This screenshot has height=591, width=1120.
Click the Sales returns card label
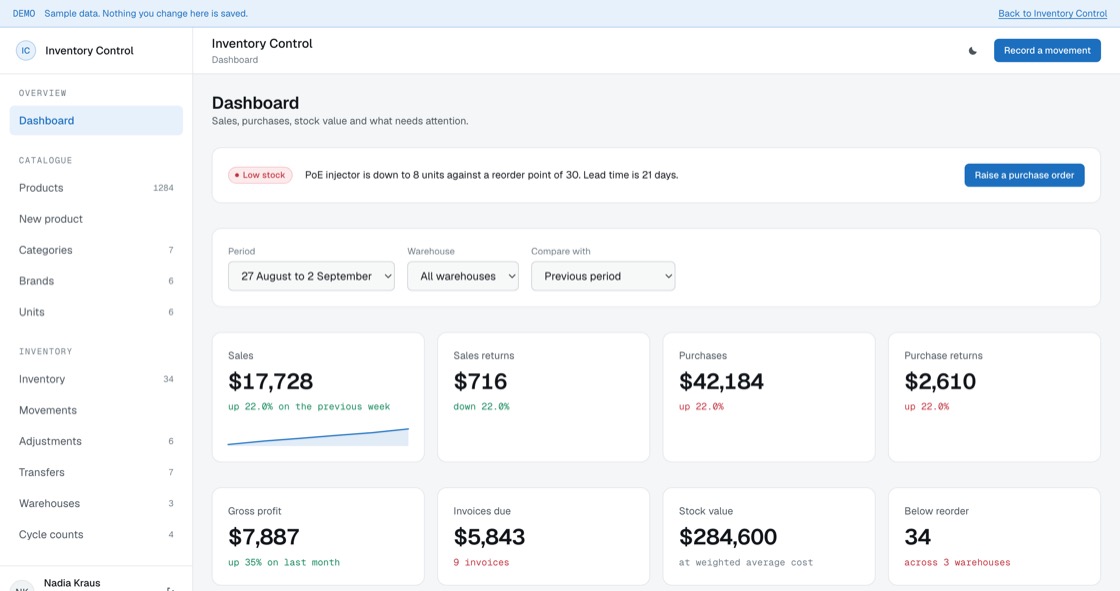pos(484,355)
